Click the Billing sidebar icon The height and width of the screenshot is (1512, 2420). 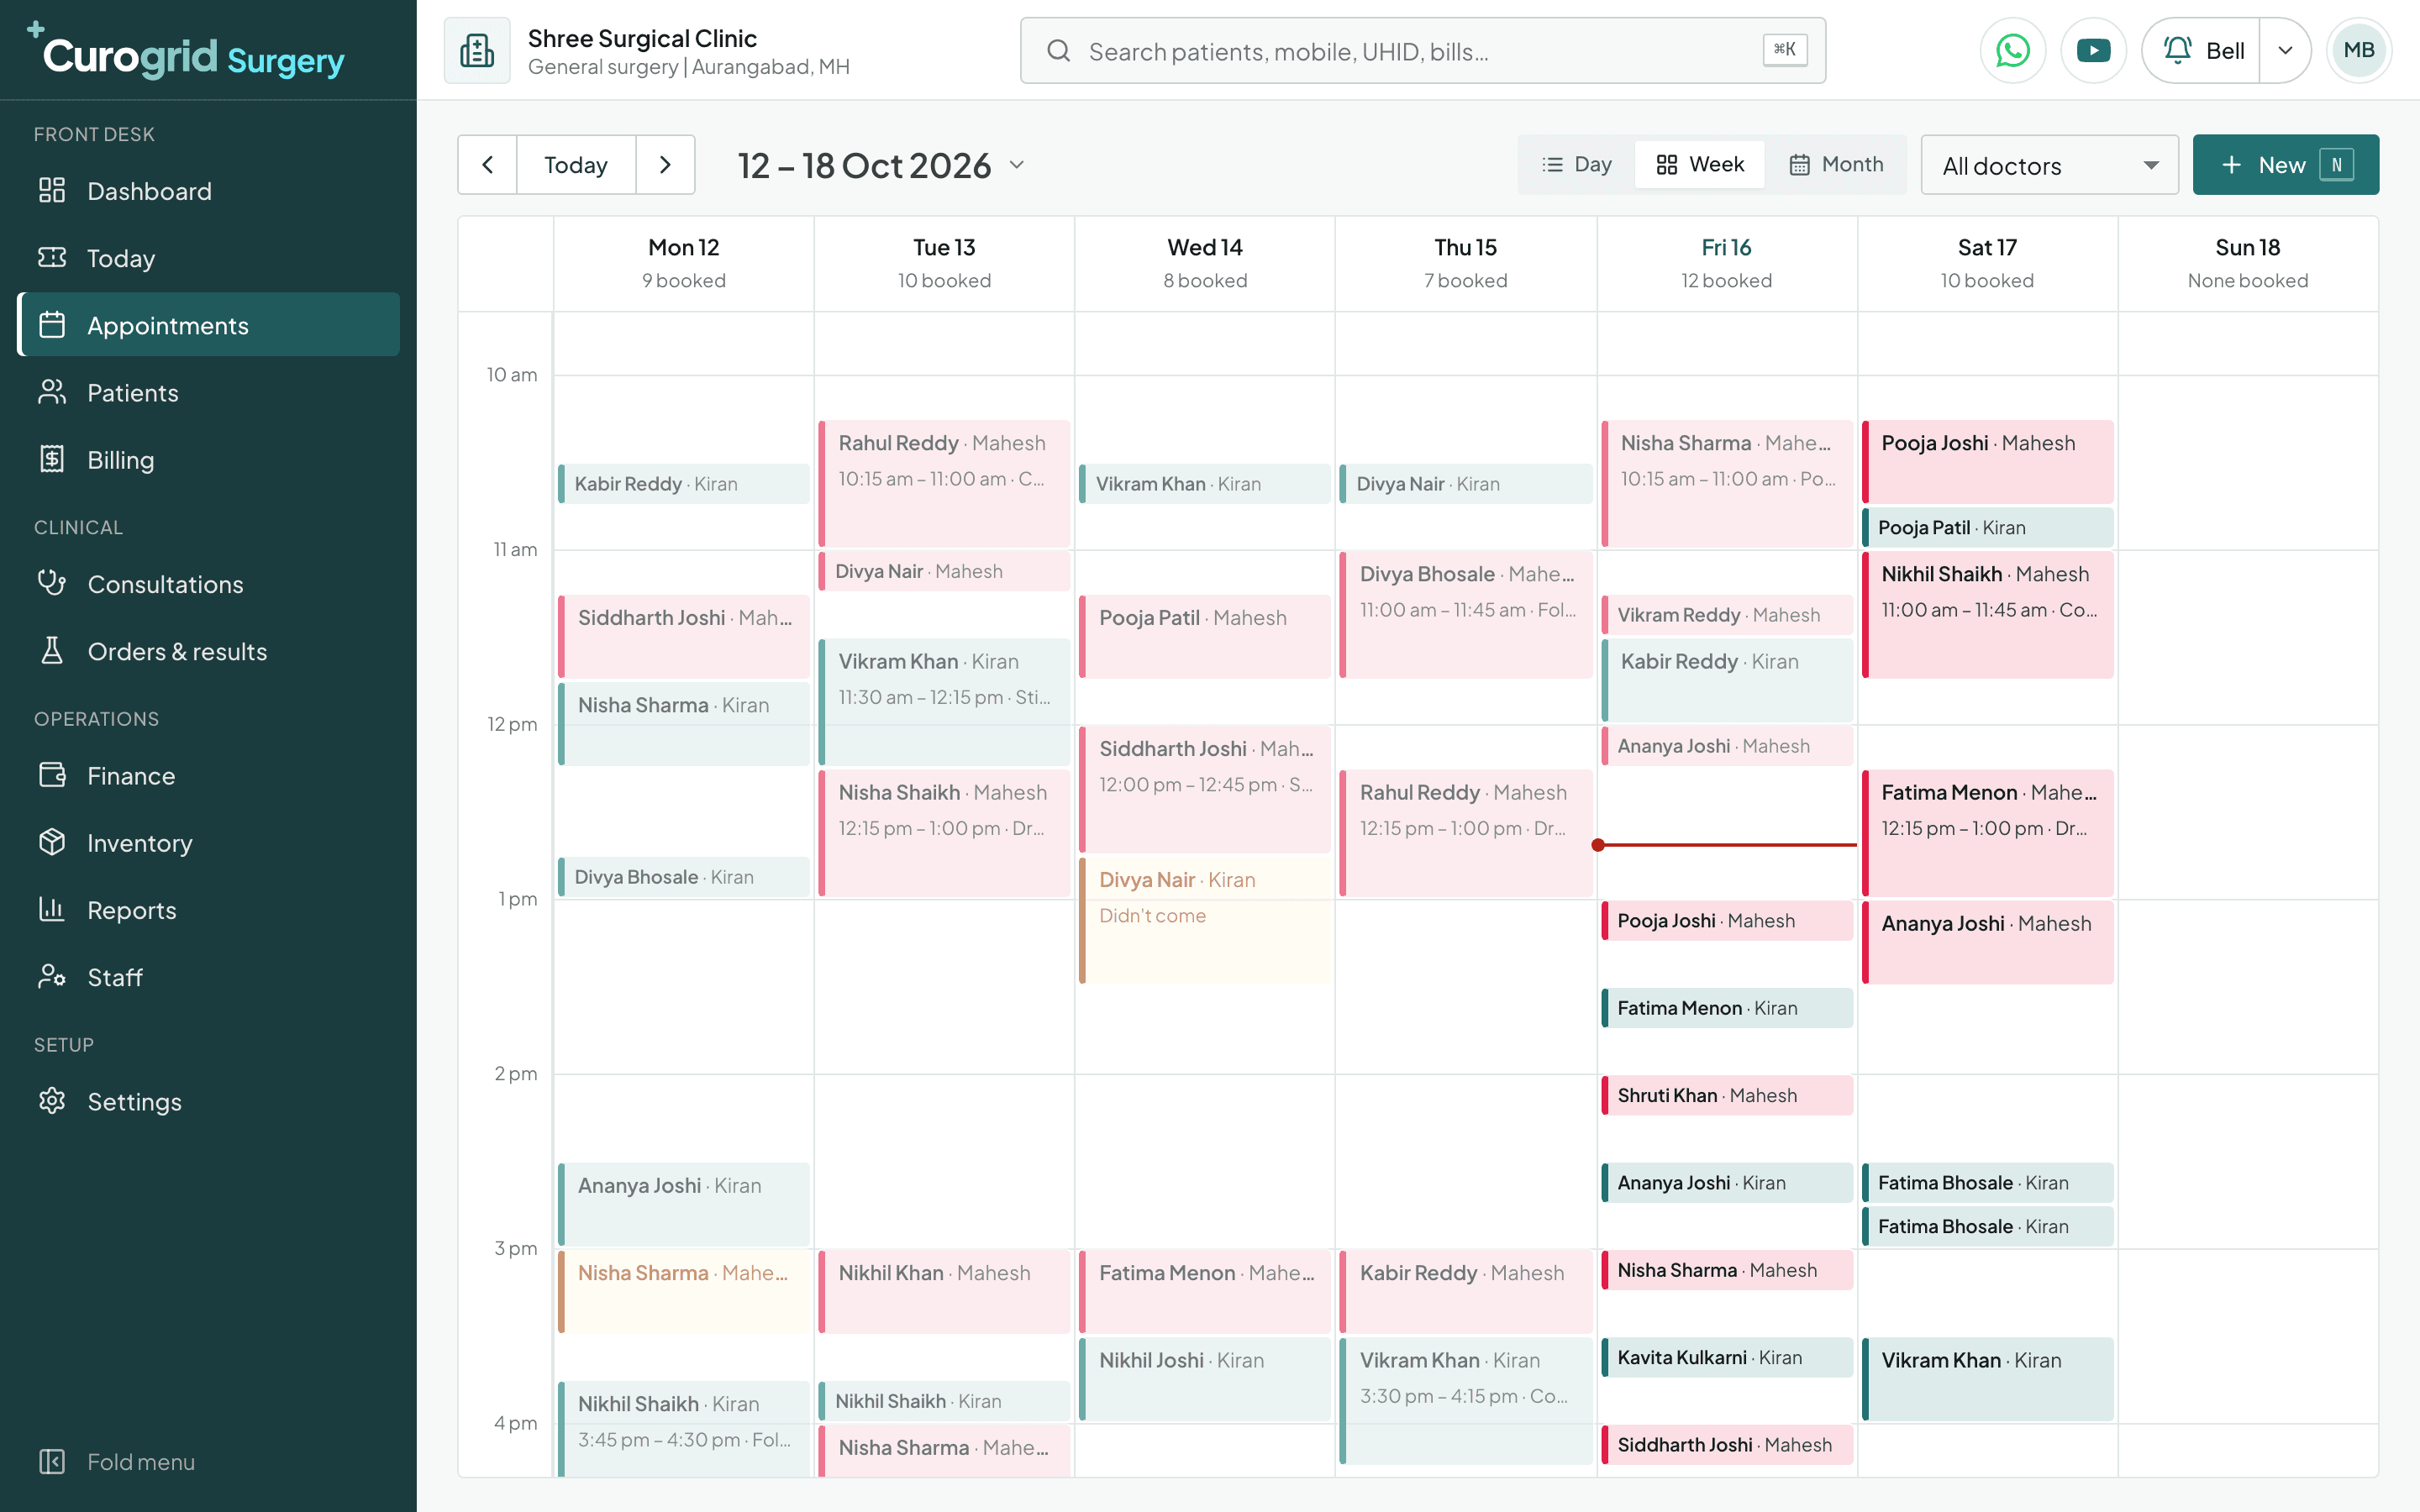52,459
